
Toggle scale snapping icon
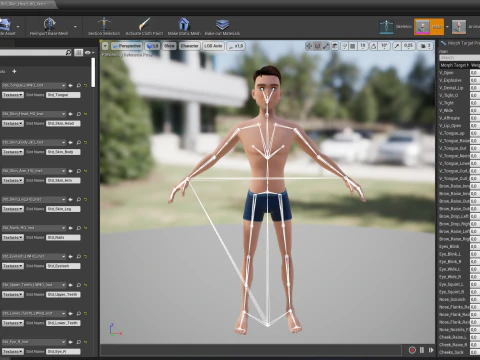[x=397, y=46]
